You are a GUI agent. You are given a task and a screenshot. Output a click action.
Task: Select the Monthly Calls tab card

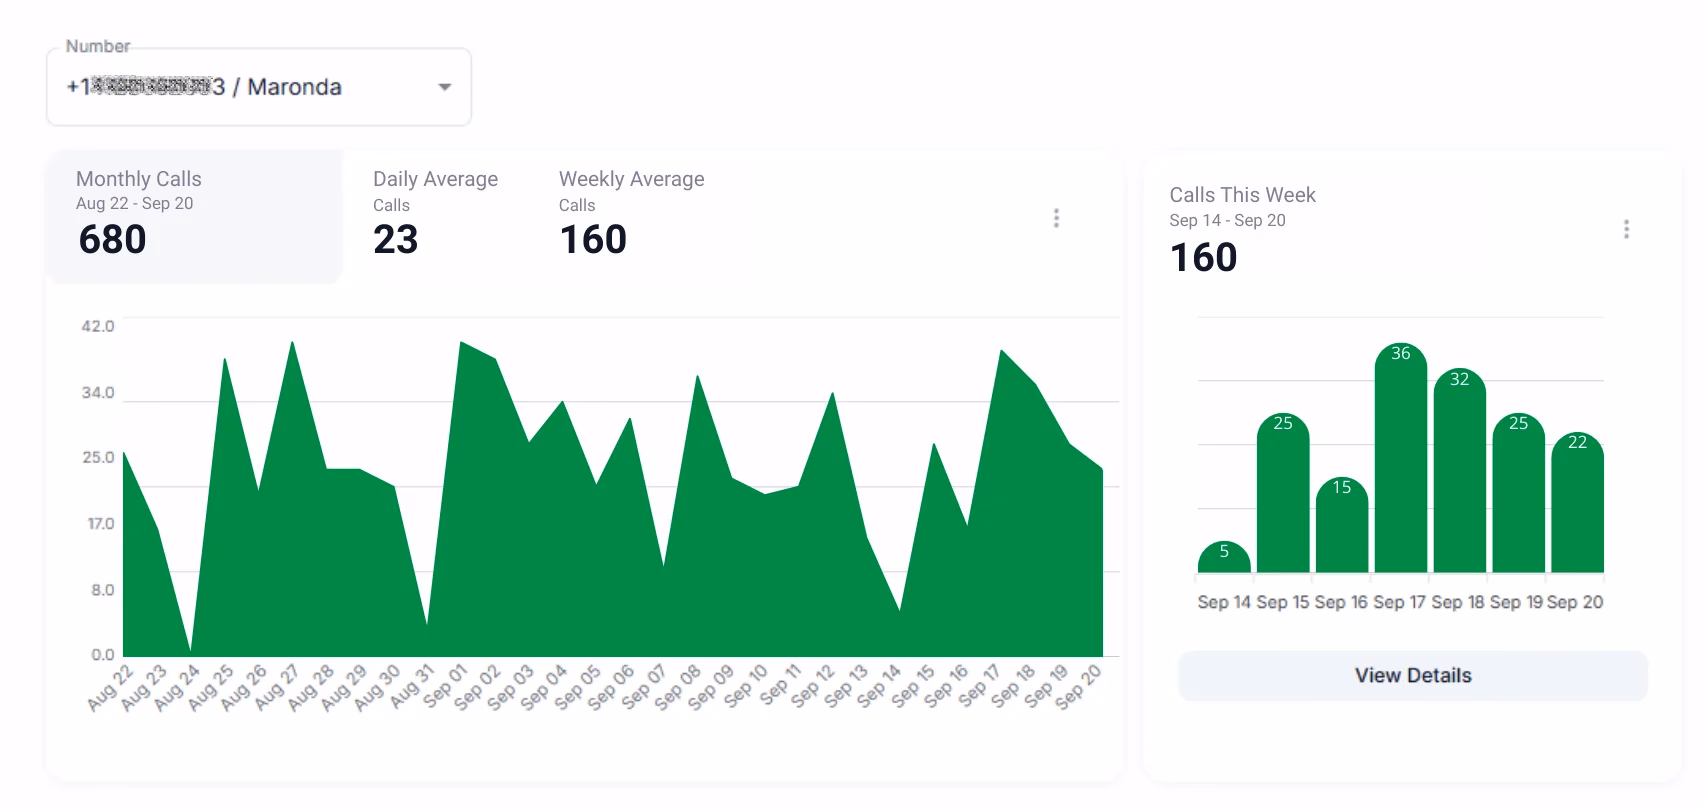(194, 216)
